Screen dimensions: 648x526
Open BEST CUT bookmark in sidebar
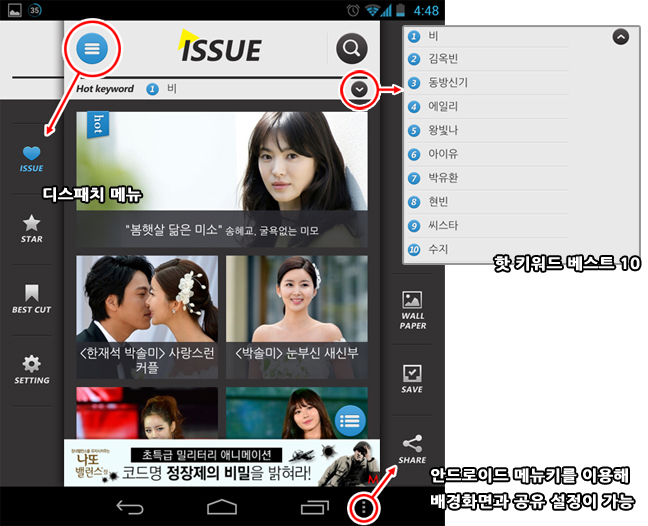(x=32, y=298)
